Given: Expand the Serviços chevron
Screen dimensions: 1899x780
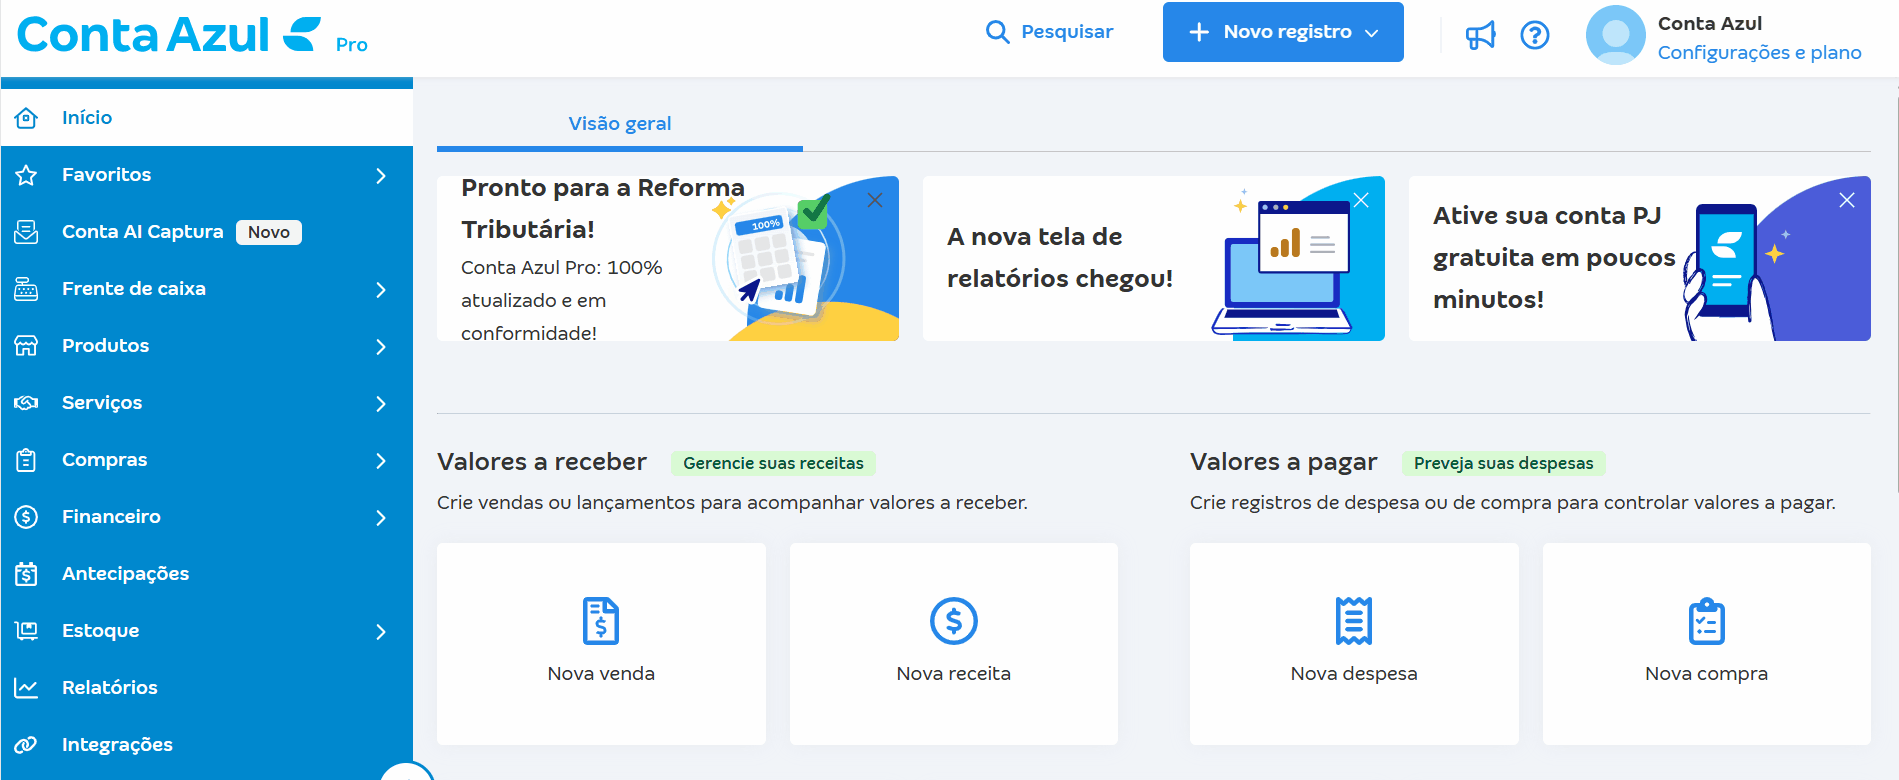Looking at the screenshot, I should (x=381, y=404).
